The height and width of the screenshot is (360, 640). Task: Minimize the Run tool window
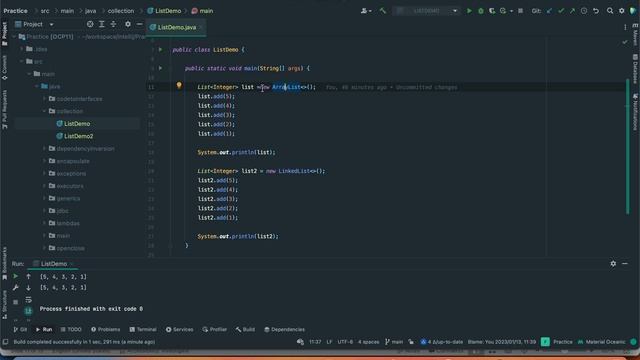point(625,264)
